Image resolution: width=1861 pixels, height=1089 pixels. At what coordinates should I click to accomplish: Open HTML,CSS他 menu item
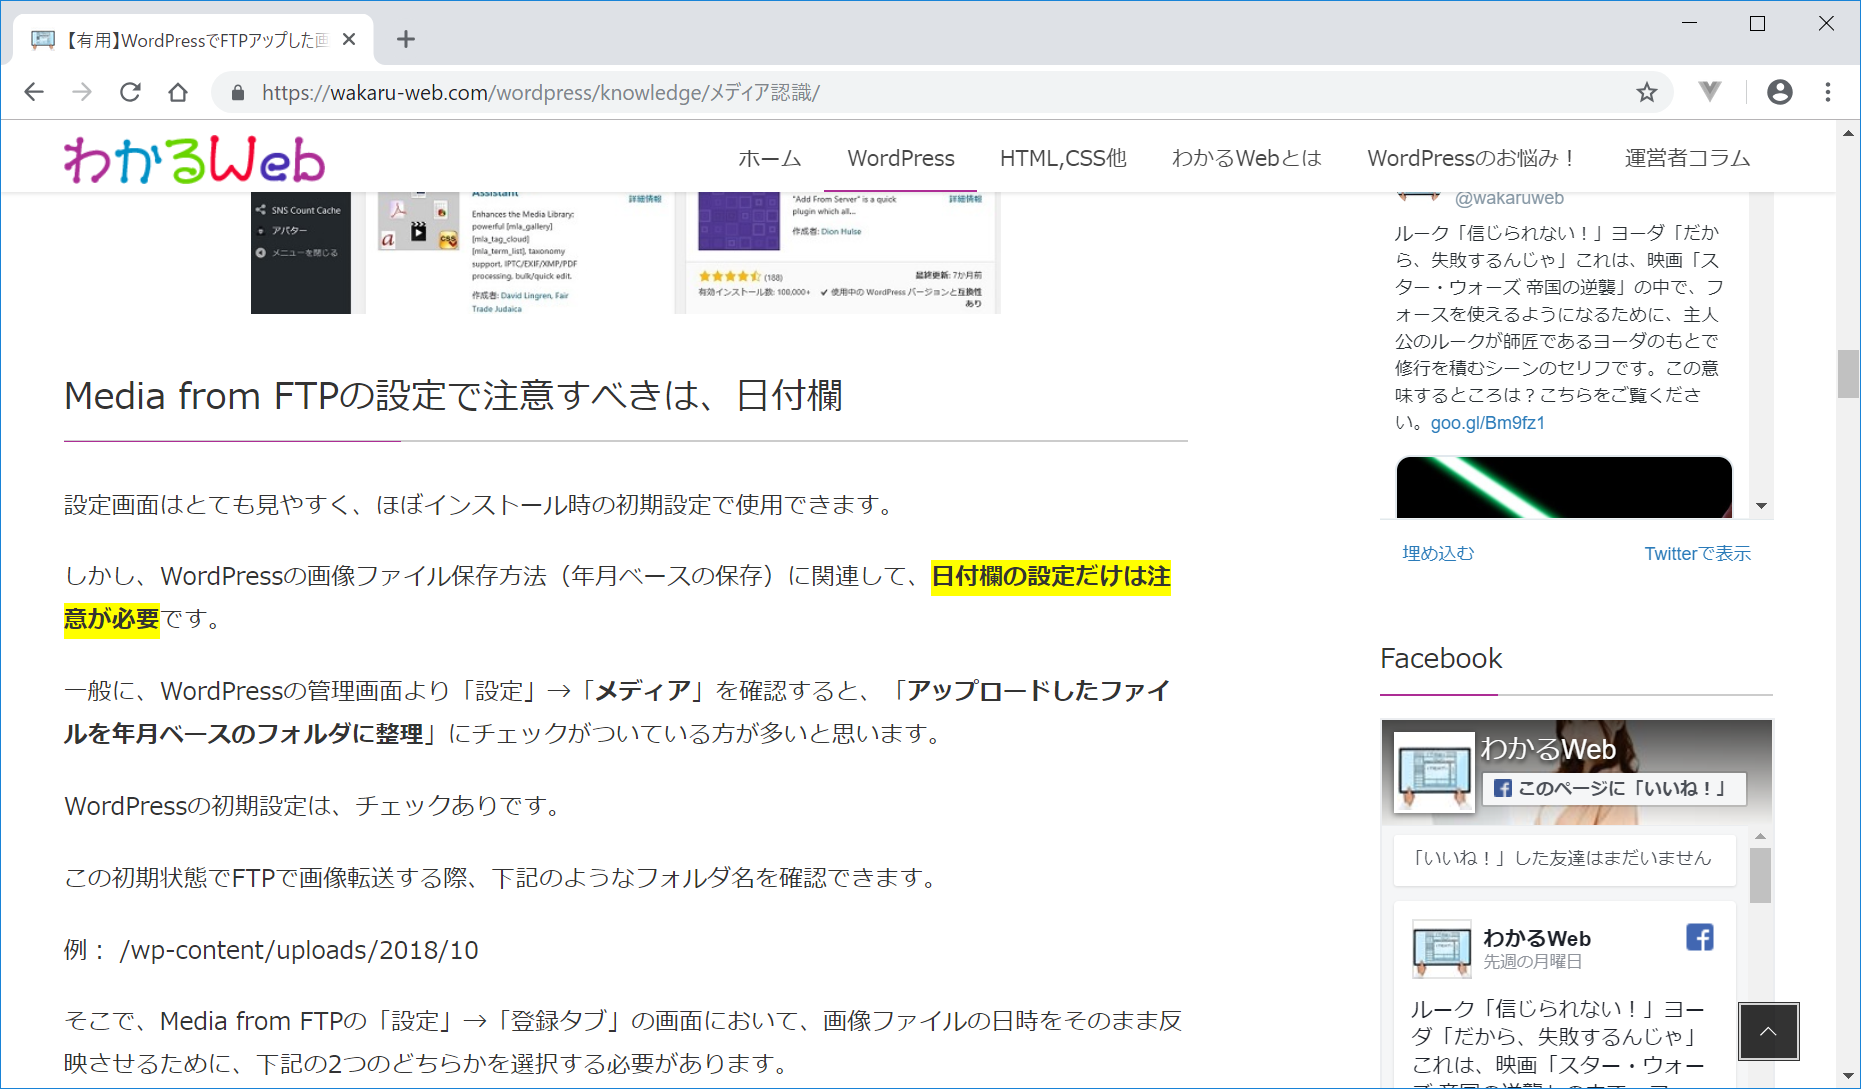pos(1062,158)
